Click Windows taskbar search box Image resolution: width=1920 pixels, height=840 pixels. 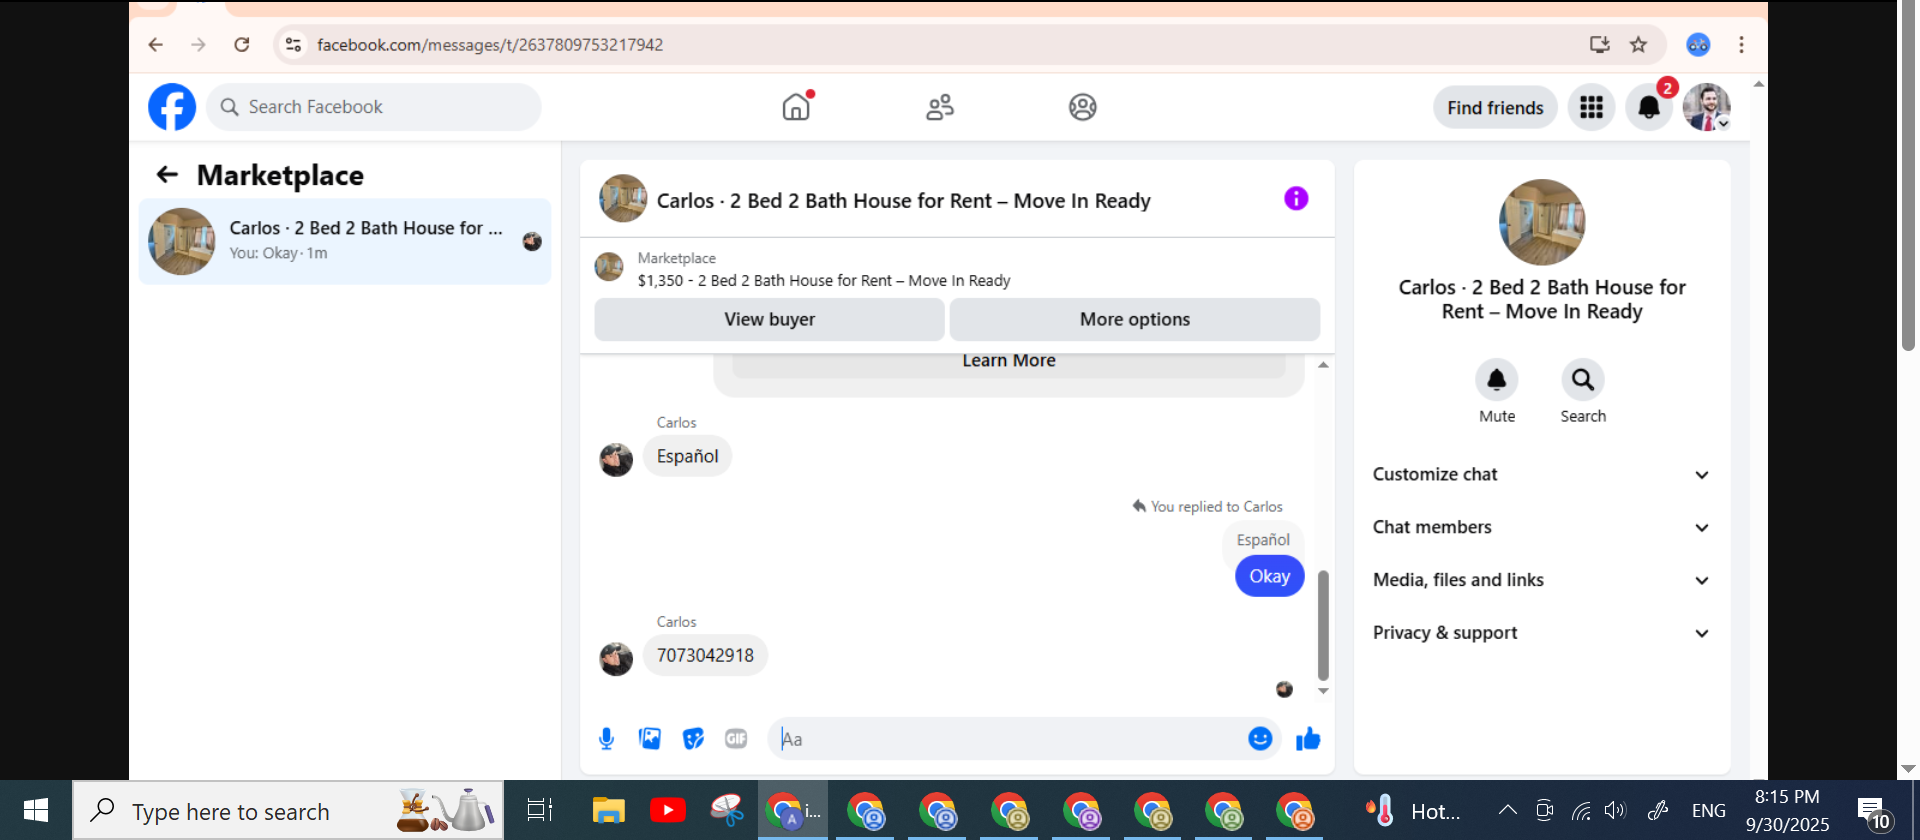click(288, 811)
